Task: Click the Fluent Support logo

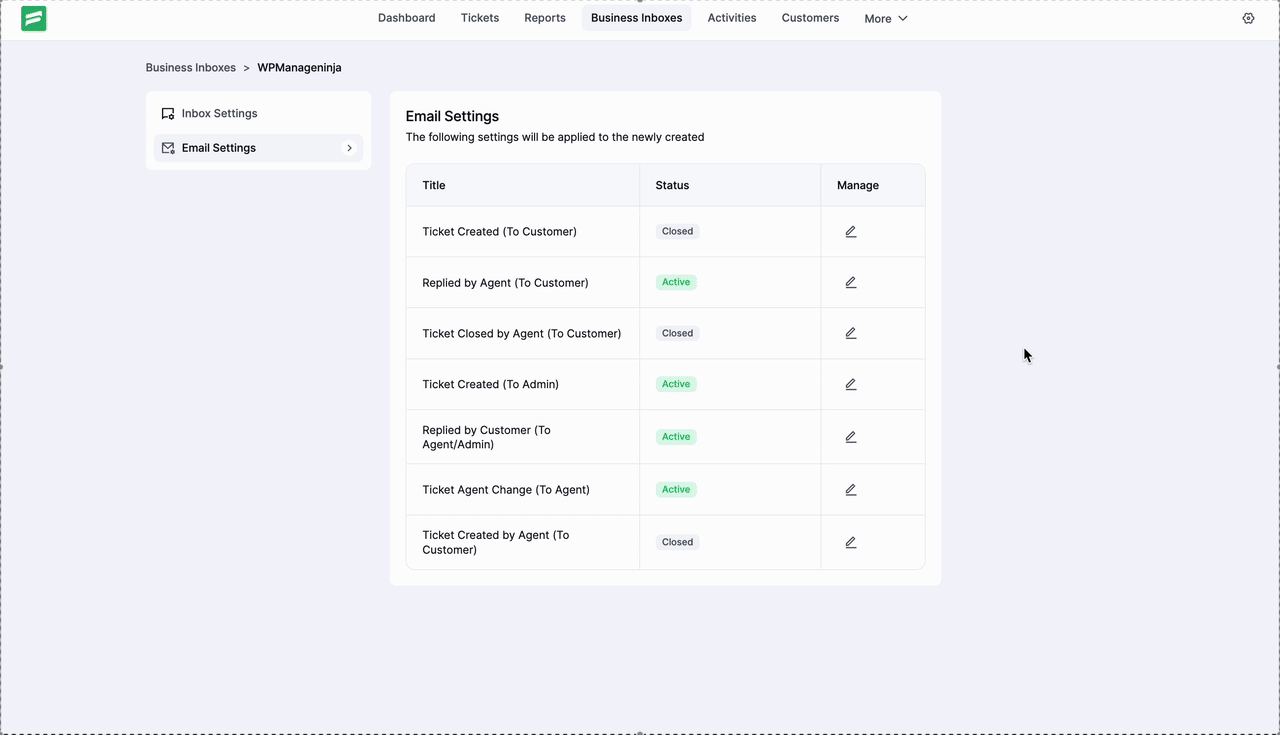Action: point(33,18)
